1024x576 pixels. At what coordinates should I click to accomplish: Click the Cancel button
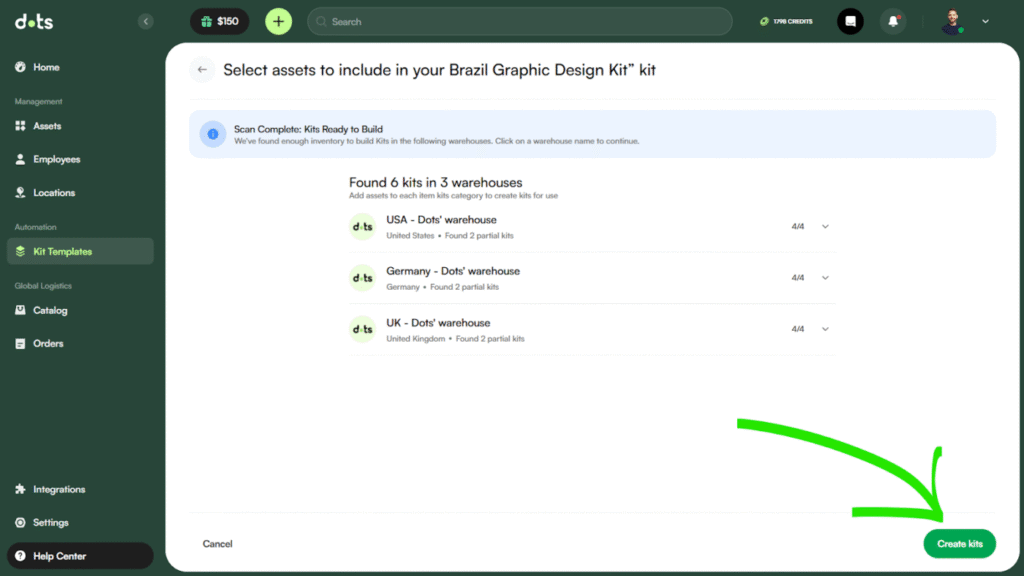[x=217, y=544]
